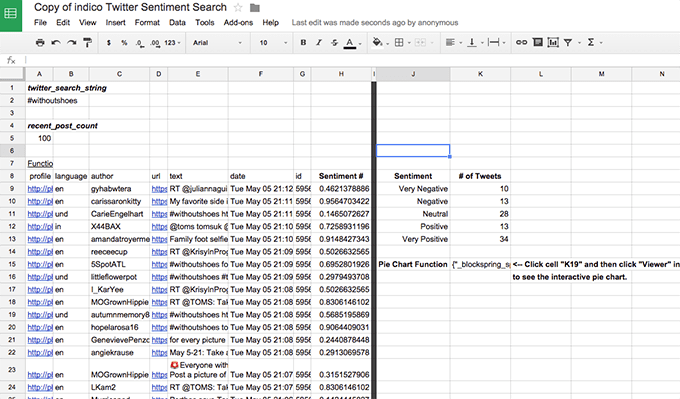Decrease decimal places
Image resolution: width=680 pixels, height=399 pixels.
point(140,43)
